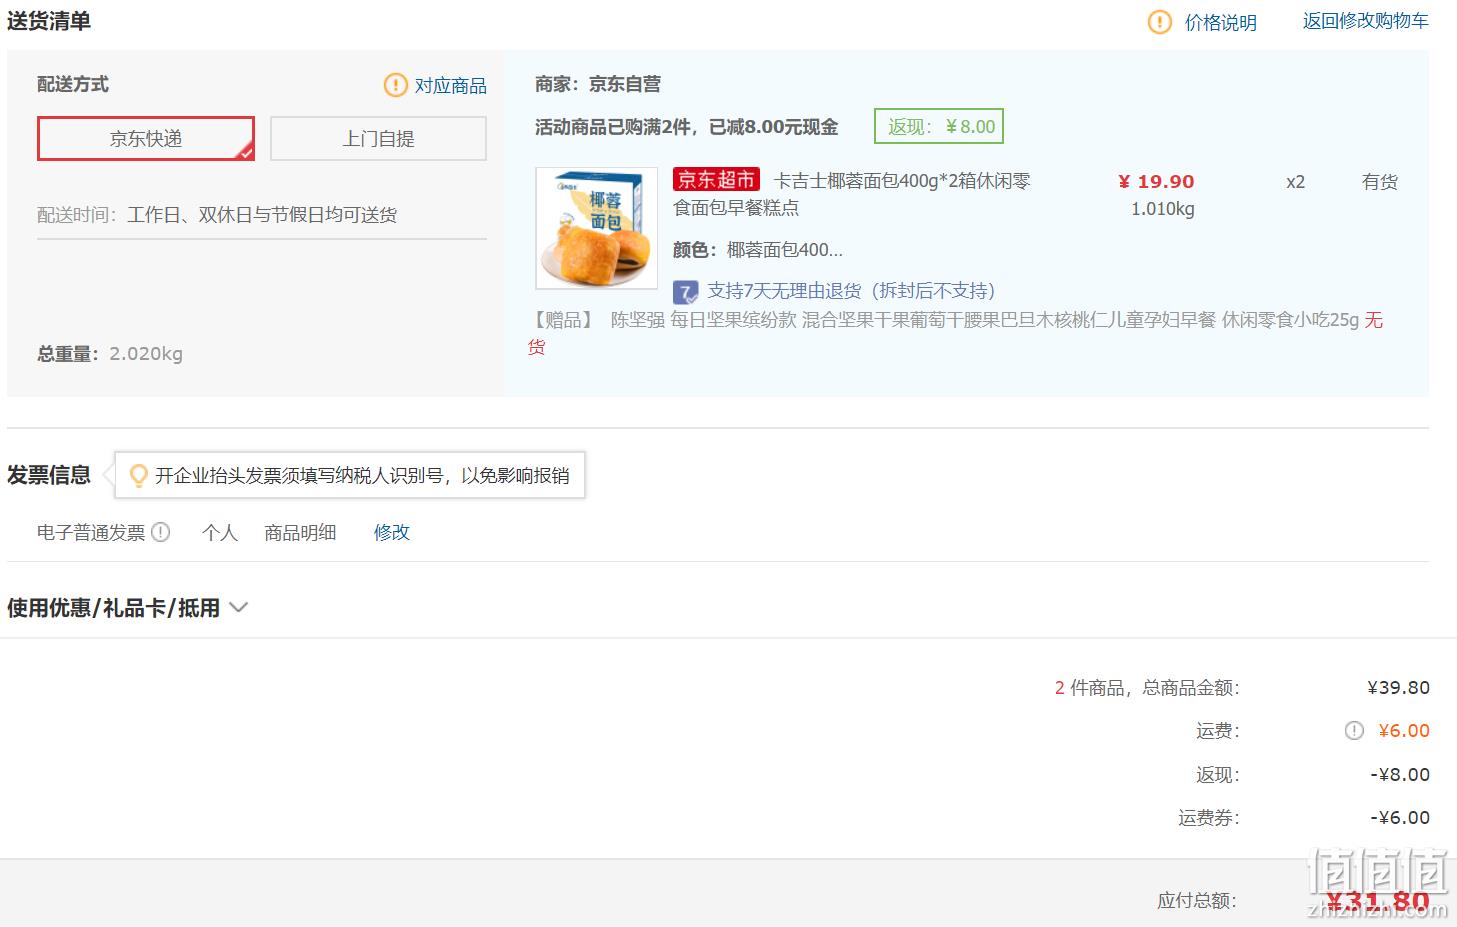This screenshot has height=927, width=1457.
Task: Click the 有货 stock status
Action: coord(1380,181)
